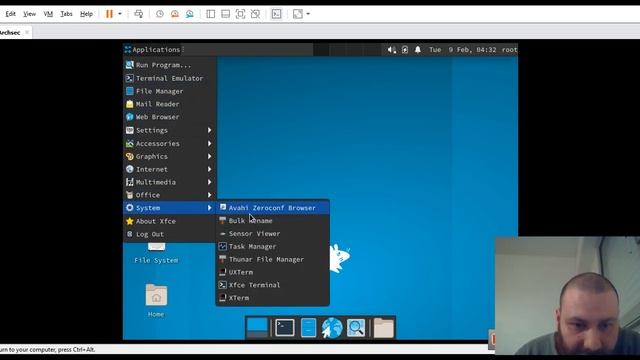Open the snapshot manager
This screenshot has height=360, width=640.
[x=190, y=14]
